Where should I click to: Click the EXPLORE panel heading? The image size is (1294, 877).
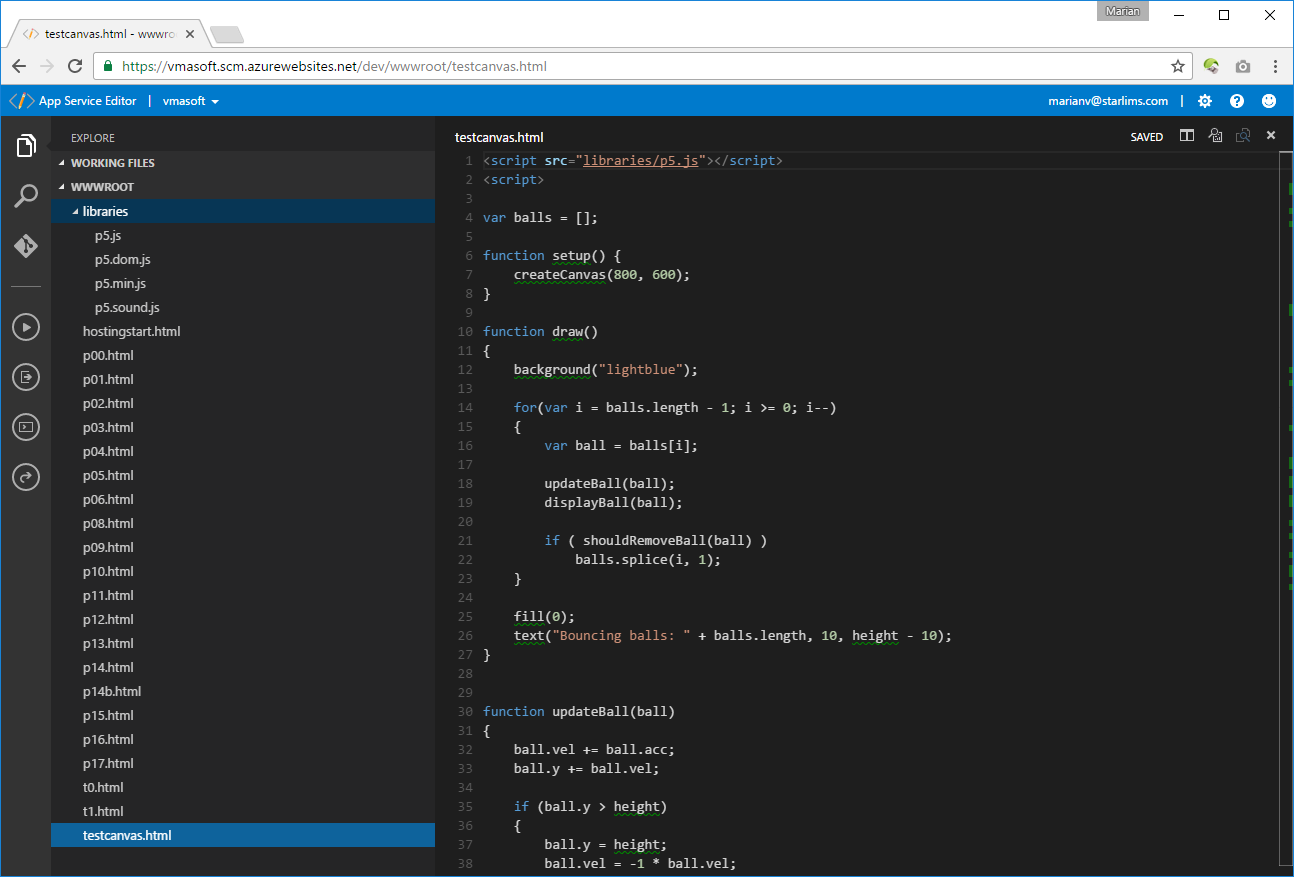93,138
